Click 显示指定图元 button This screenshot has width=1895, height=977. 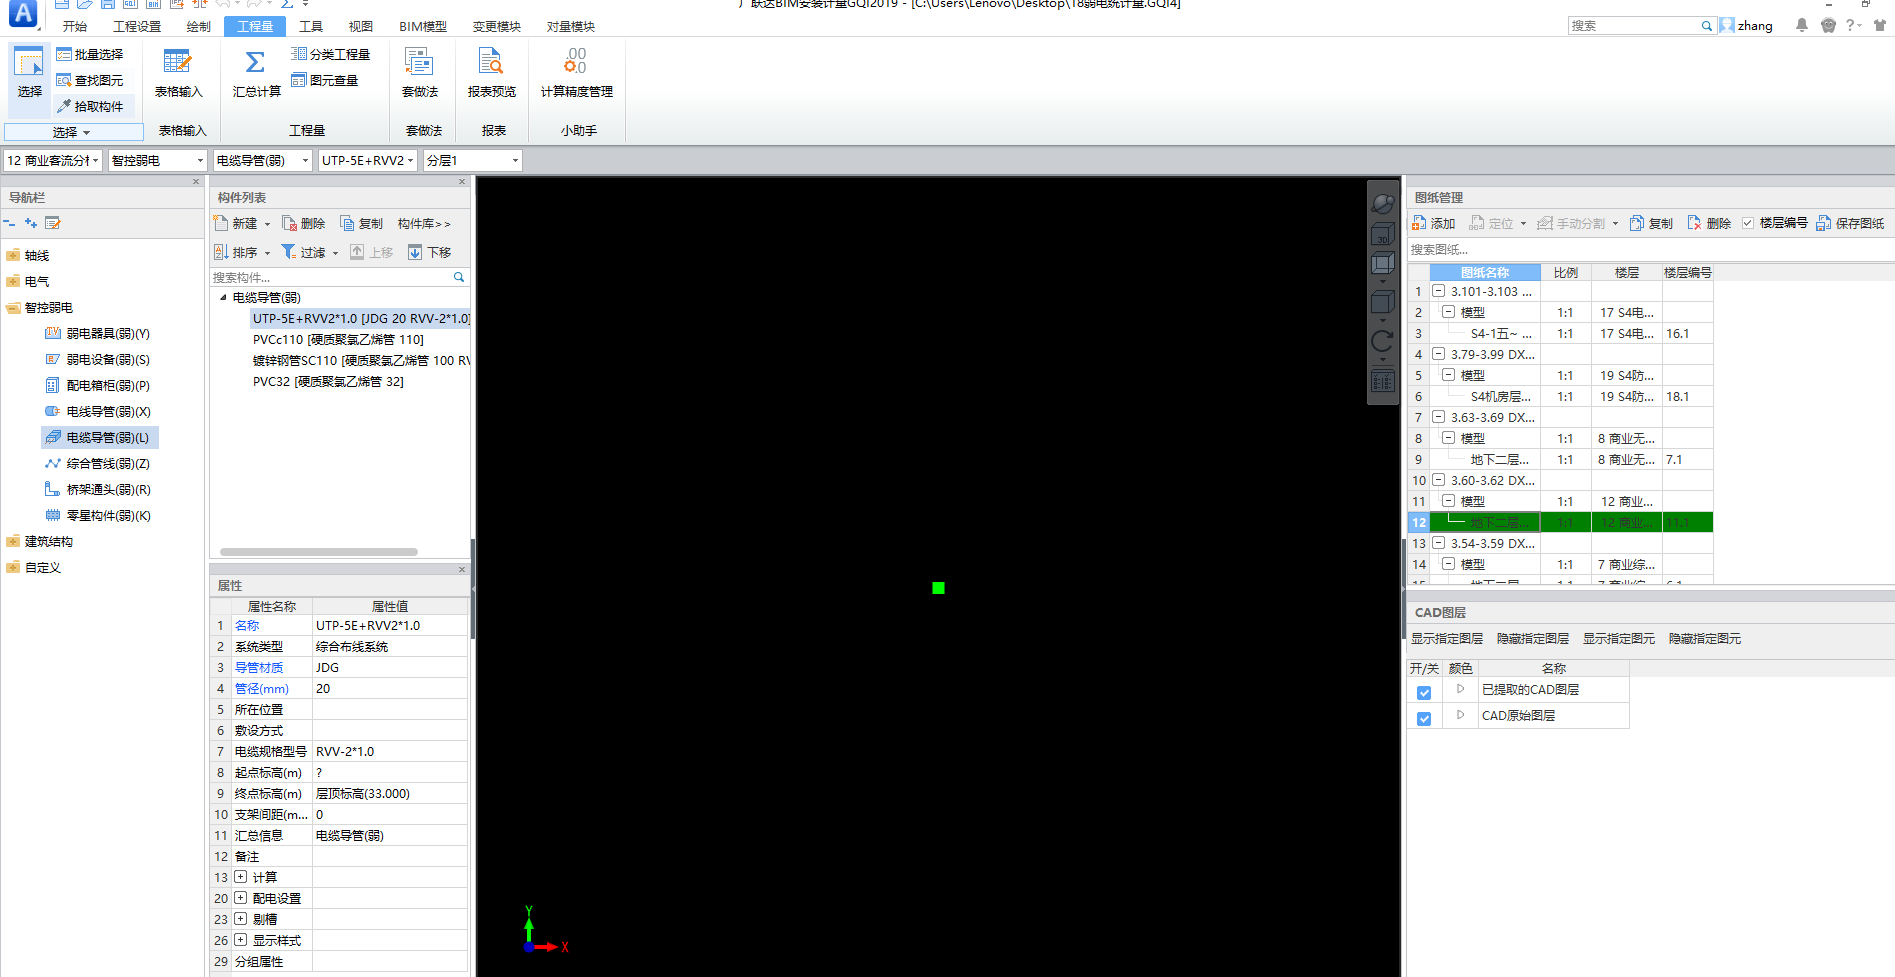(1619, 638)
